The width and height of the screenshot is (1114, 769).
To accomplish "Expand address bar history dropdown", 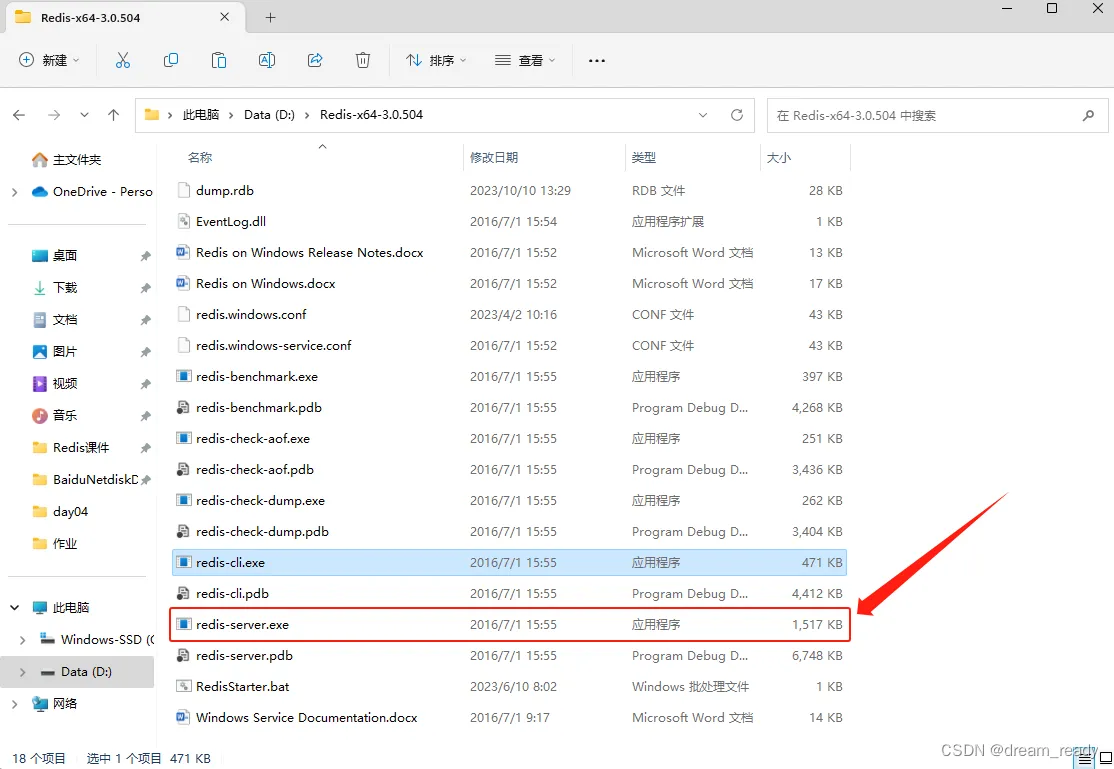I will click(703, 115).
